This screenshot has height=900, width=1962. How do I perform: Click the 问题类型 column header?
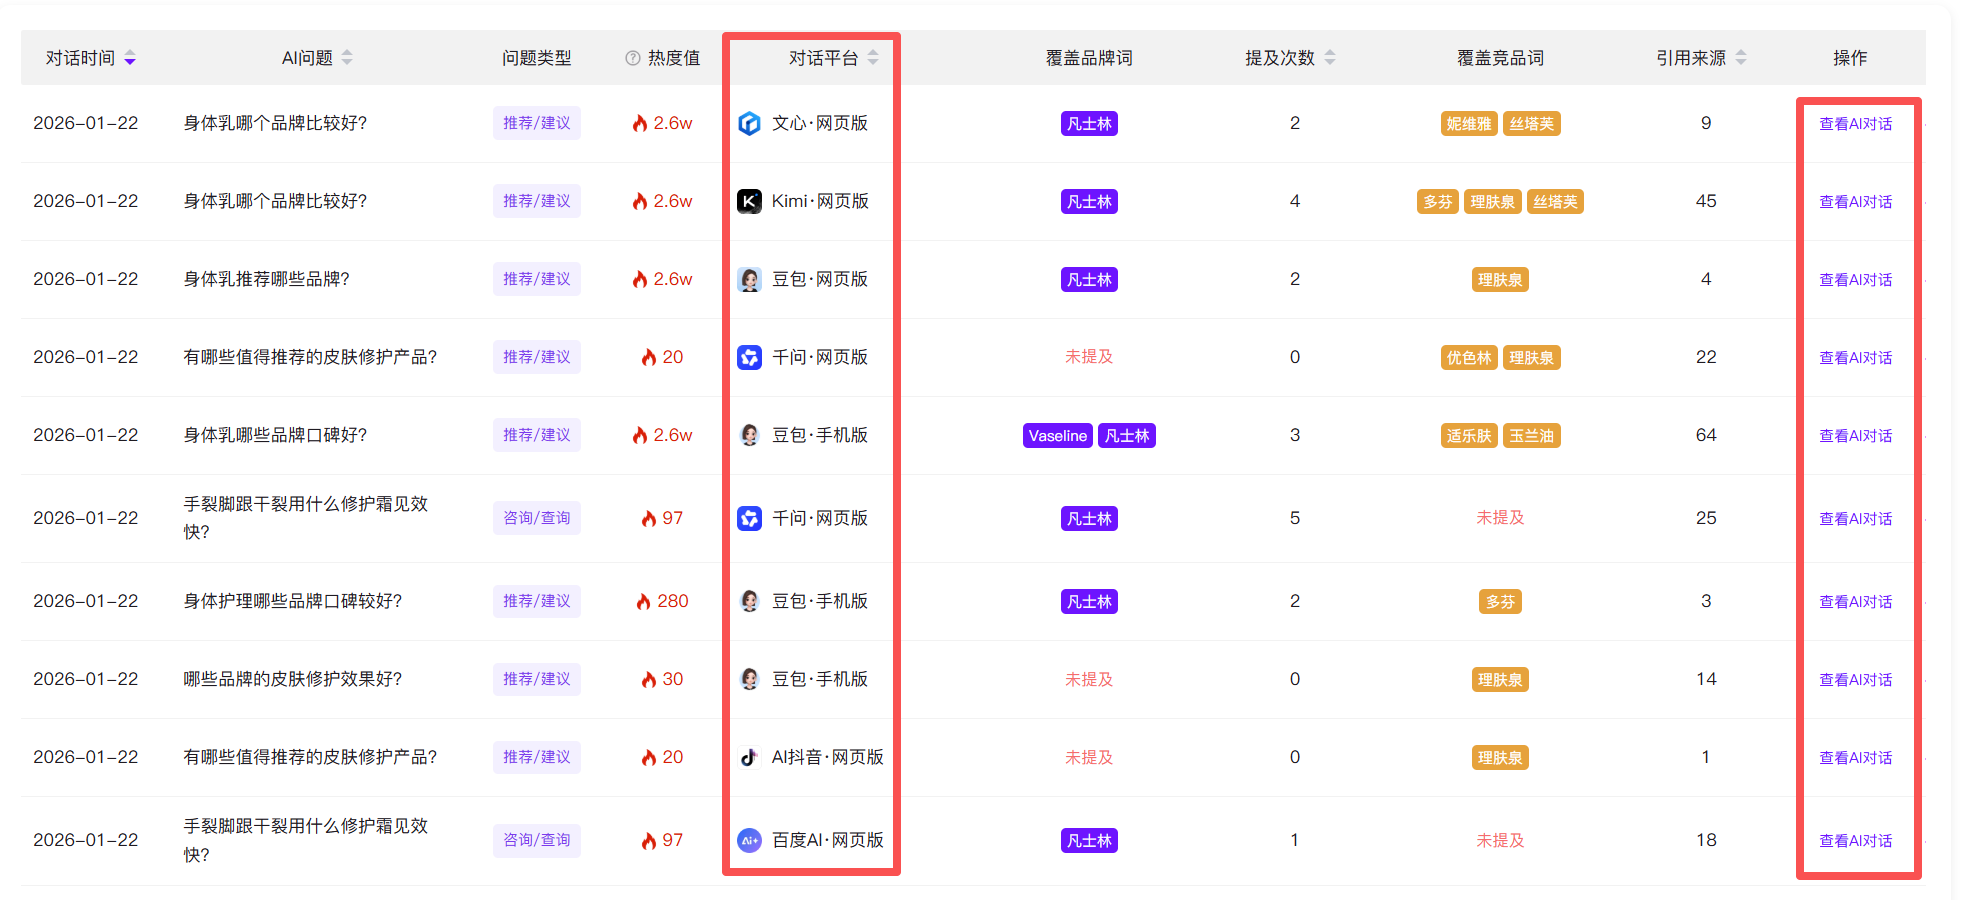pyautogui.click(x=536, y=58)
